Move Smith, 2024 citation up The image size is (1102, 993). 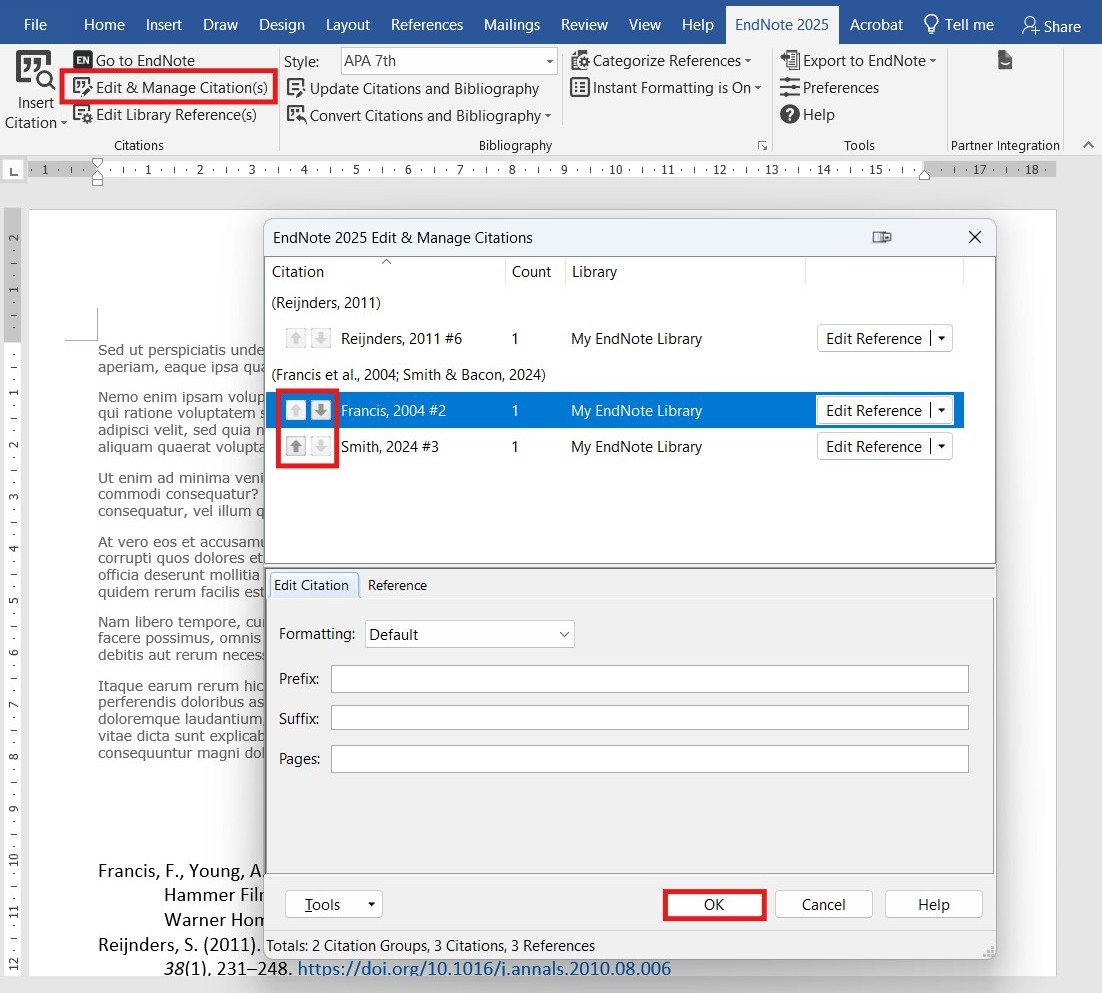pyautogui.click(x=296, y=446)
